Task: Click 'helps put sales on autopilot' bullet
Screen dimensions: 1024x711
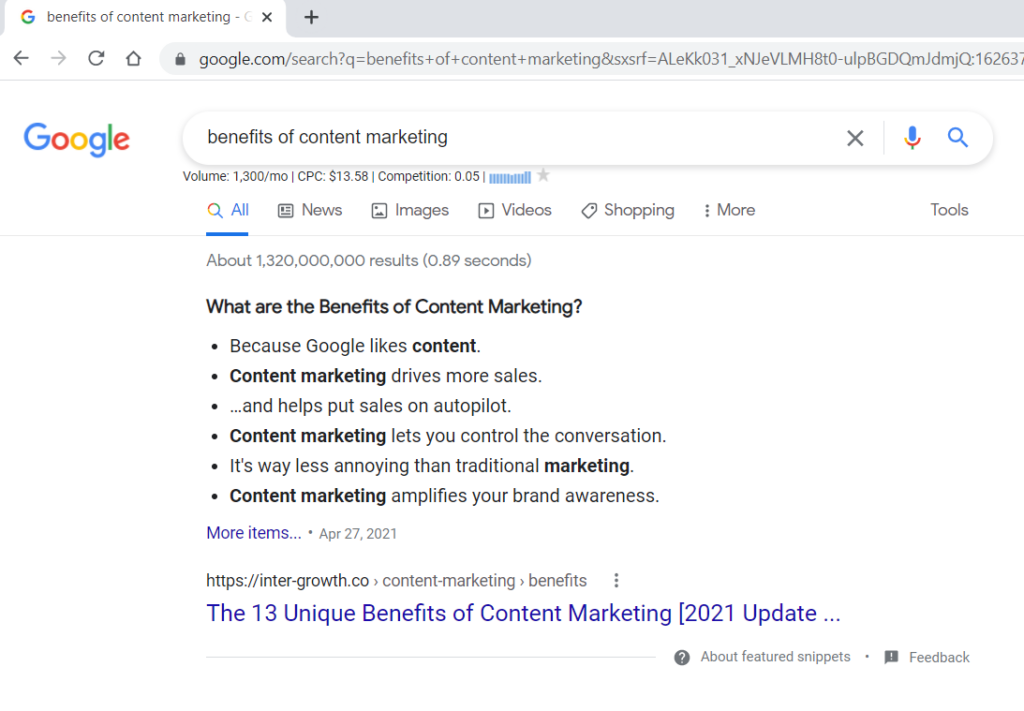Action: pyautogui.click(x=370, y=406)
